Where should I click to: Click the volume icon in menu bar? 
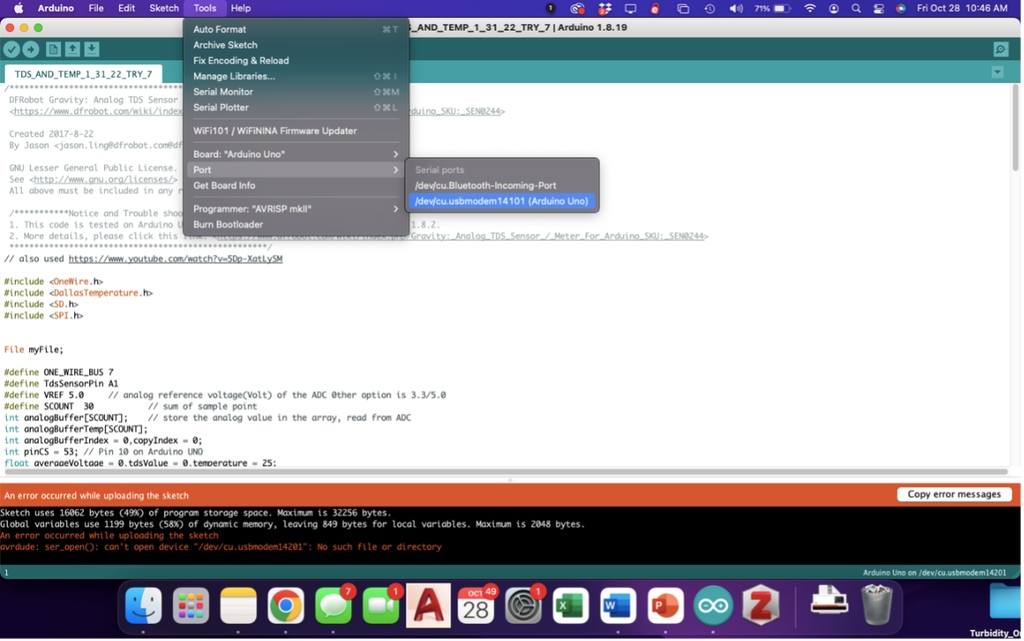click(x=736, y=8)
